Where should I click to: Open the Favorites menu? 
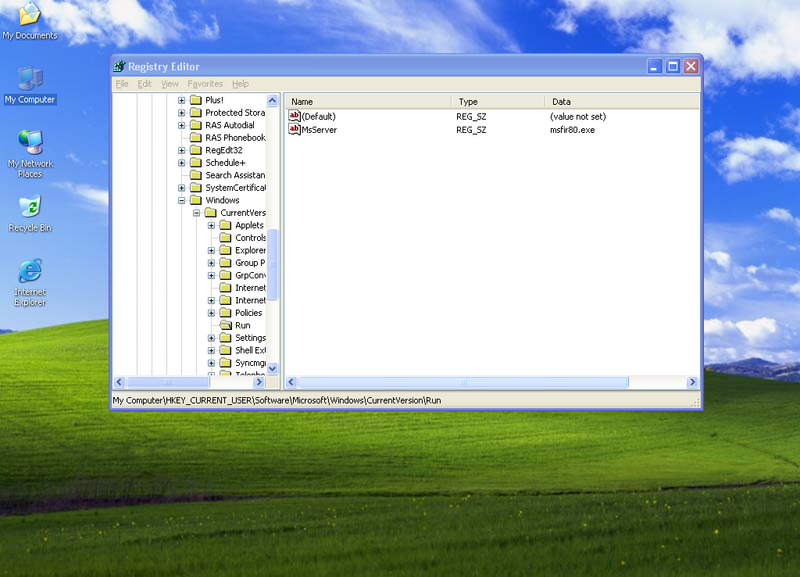(x=205, y=84)
